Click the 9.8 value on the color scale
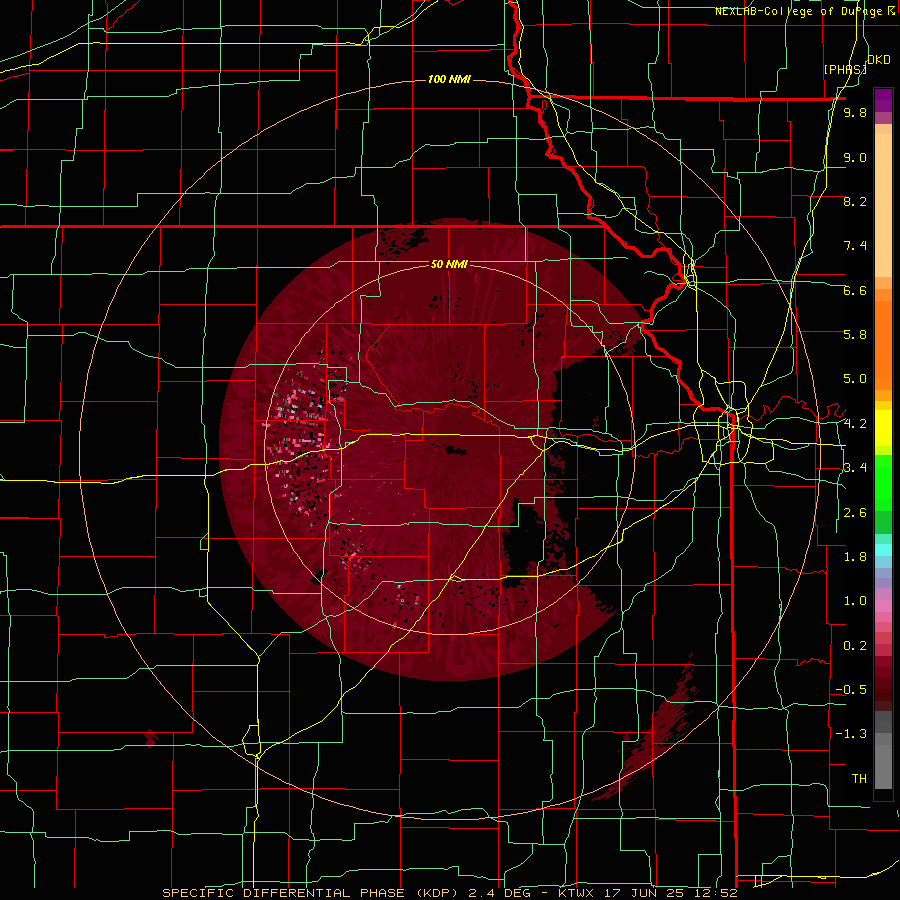The image size is (900, 900). 855,112
